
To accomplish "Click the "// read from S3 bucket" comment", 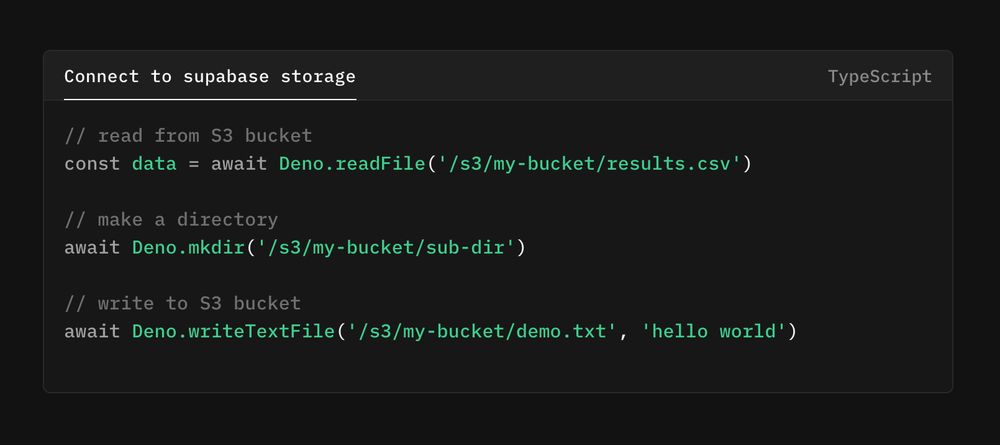I will pos(188,136).
